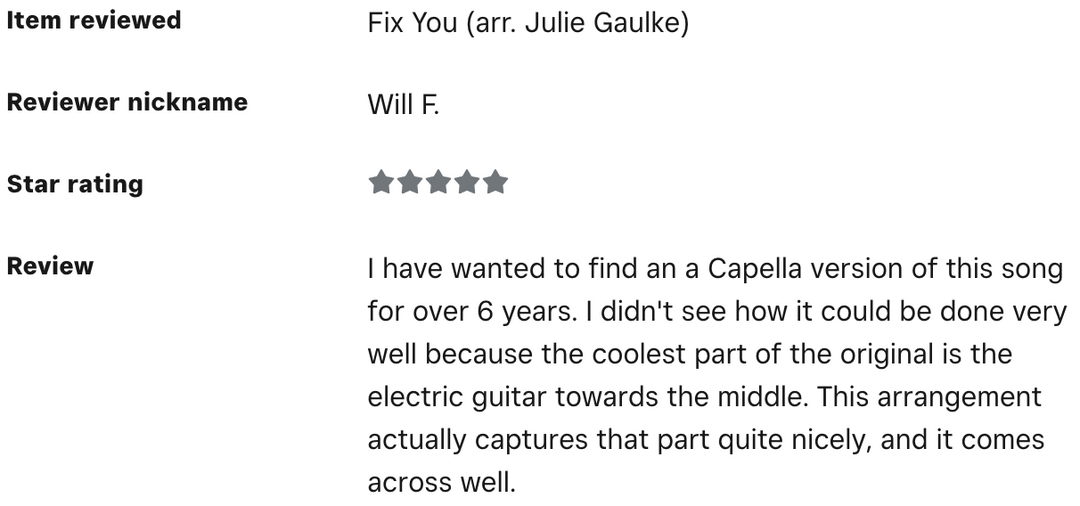Image resolution: width=1080 pixels, height=506 pixels.
Task: Click the second star in the rating
Action: tap(409, 183)
